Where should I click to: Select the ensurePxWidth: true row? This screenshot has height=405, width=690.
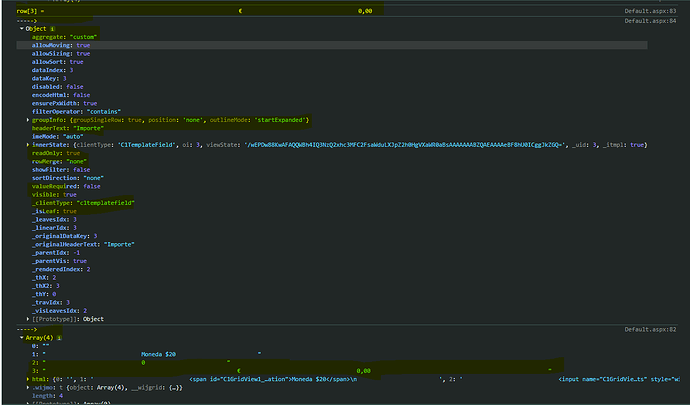tap(64, 103)
